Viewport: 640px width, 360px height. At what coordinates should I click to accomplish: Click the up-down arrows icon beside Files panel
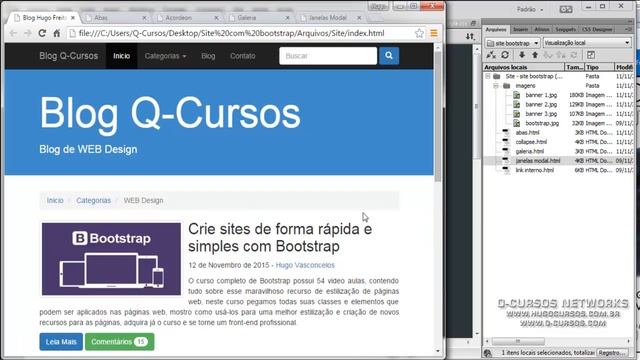(x=470, y=36)
